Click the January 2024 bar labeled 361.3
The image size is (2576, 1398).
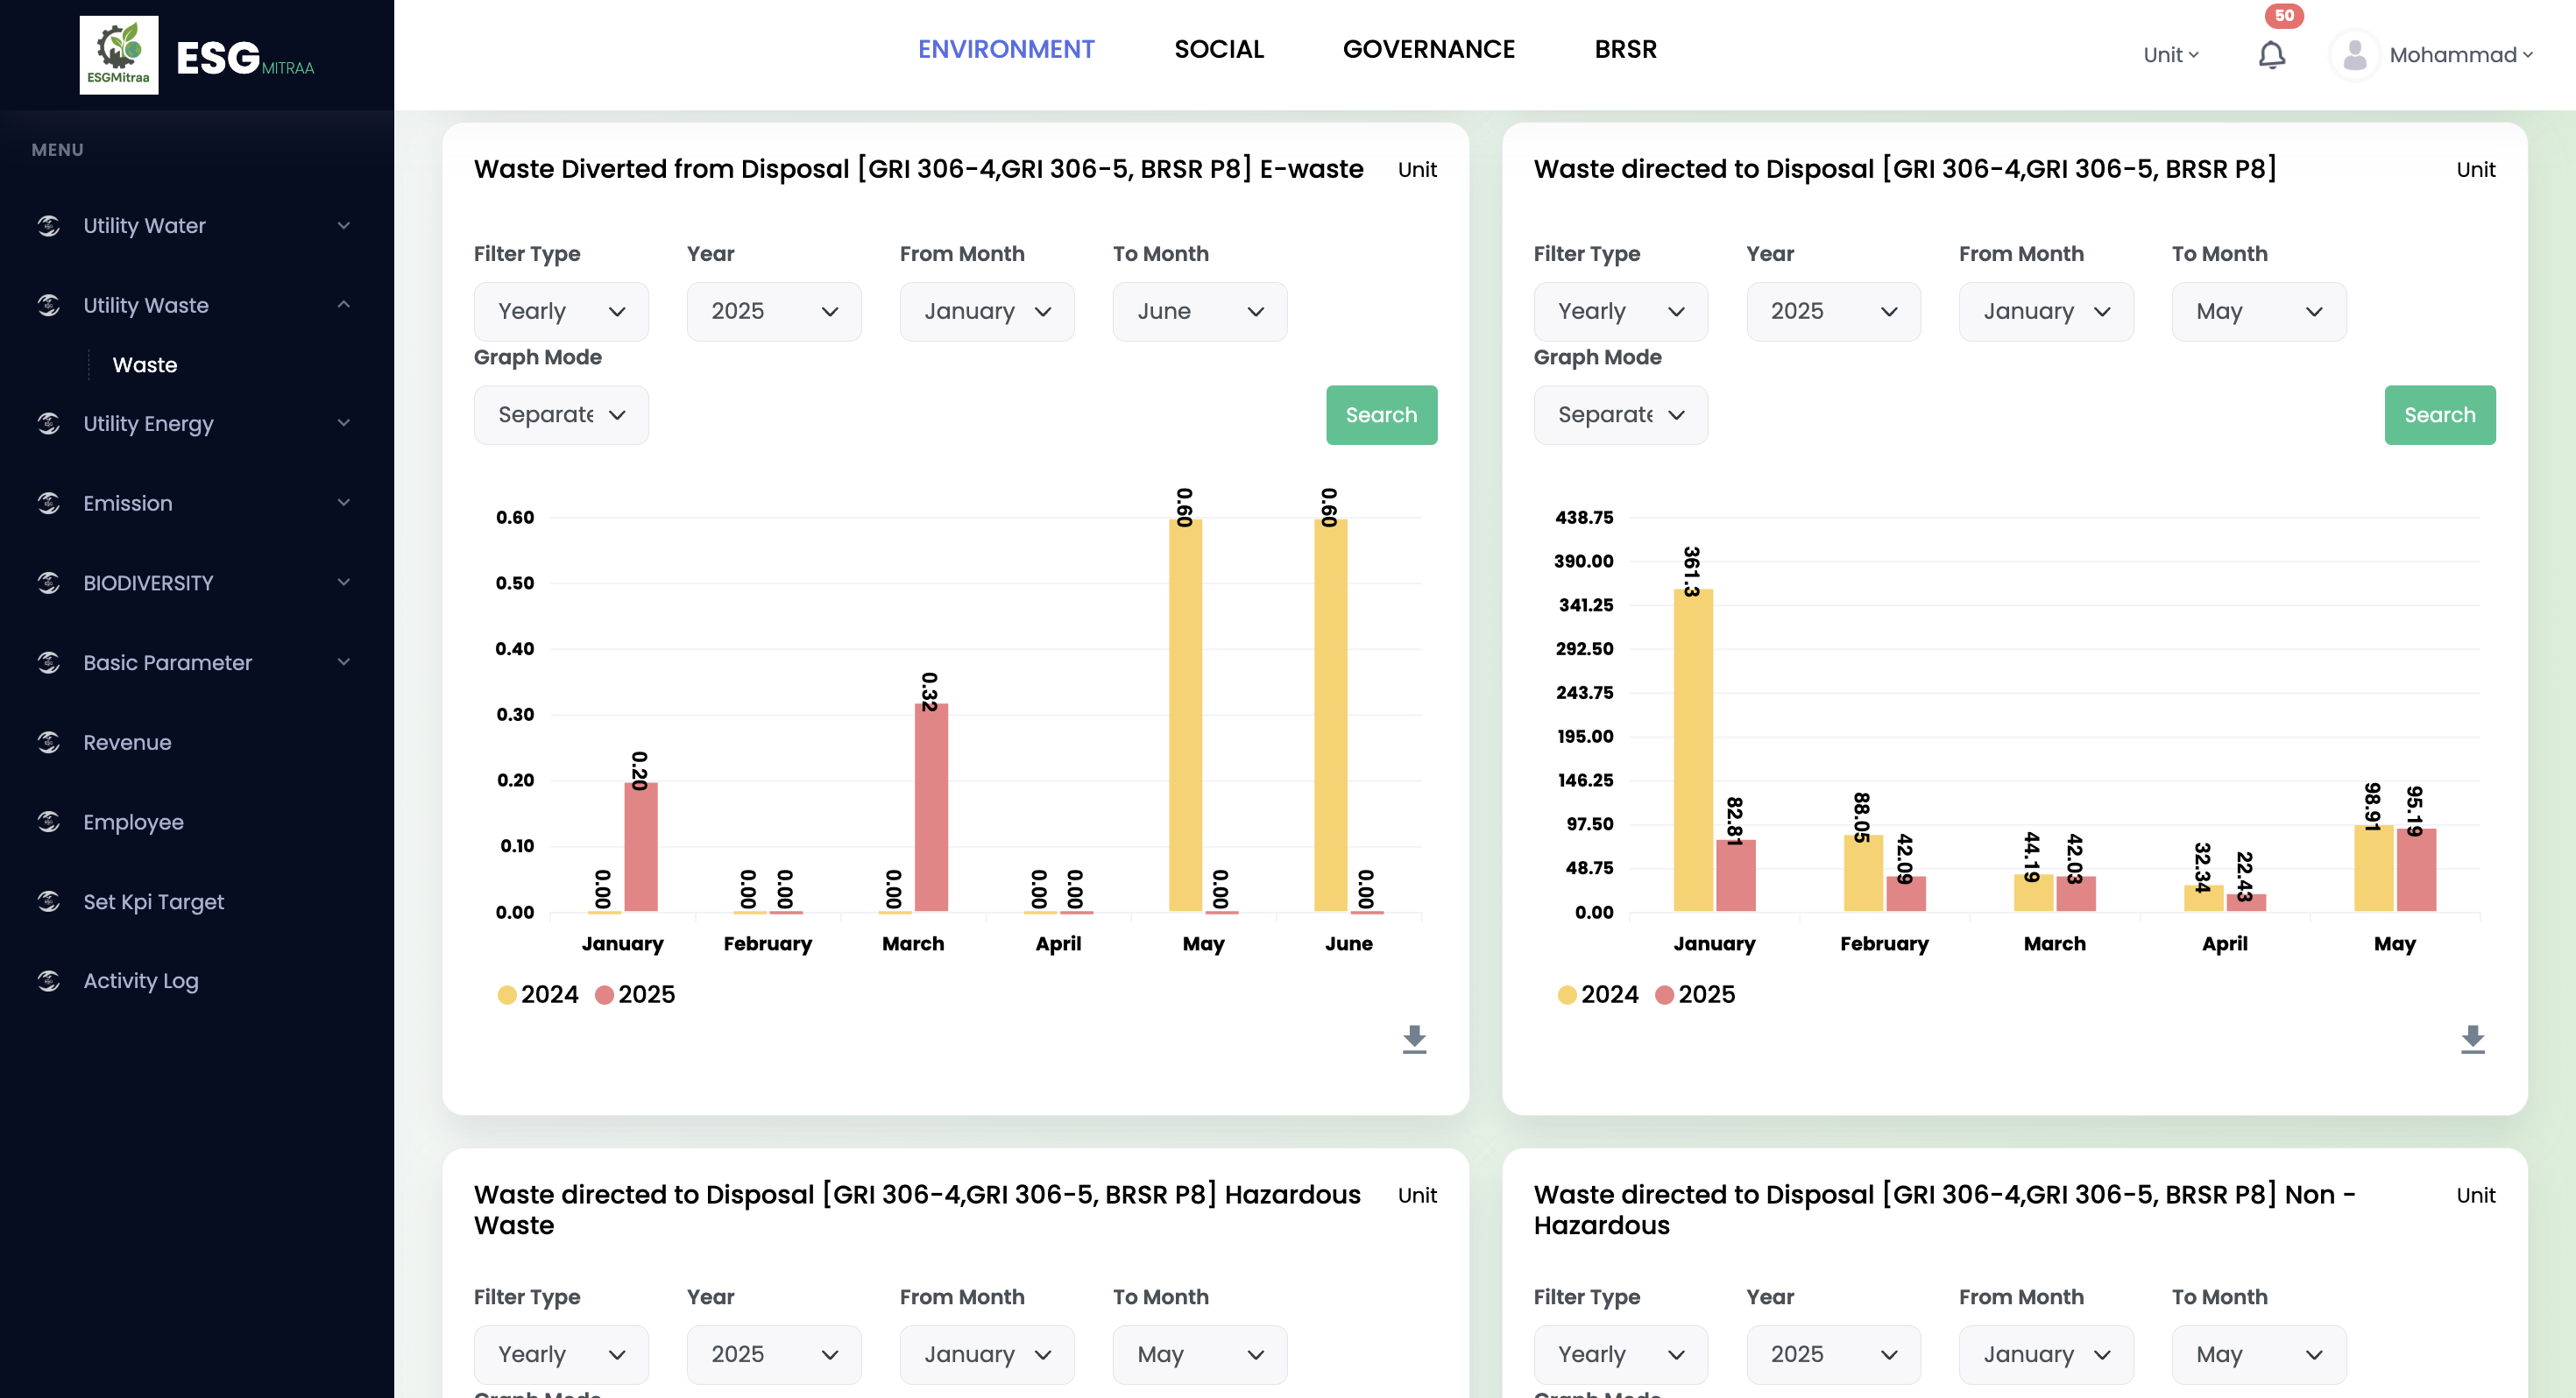click(x=1692, y=750)
